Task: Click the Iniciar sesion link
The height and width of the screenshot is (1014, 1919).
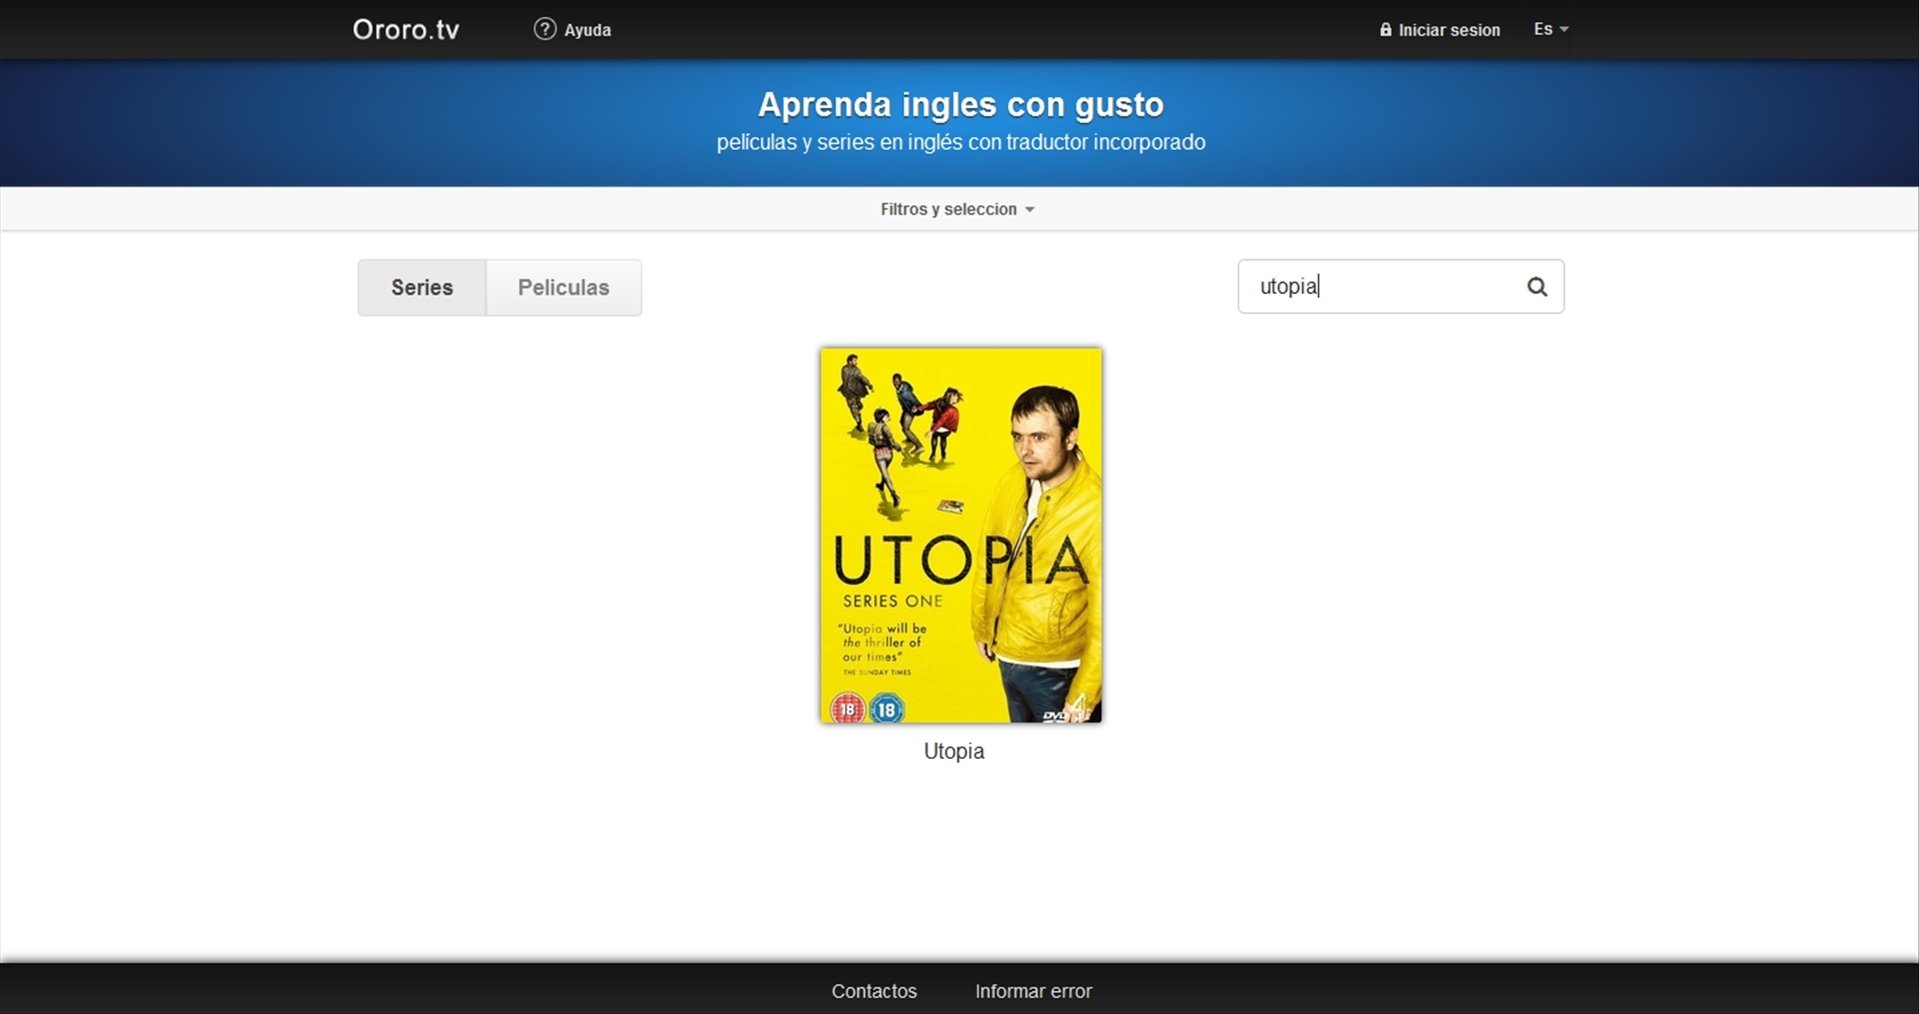Action: tap(1440, 30)
